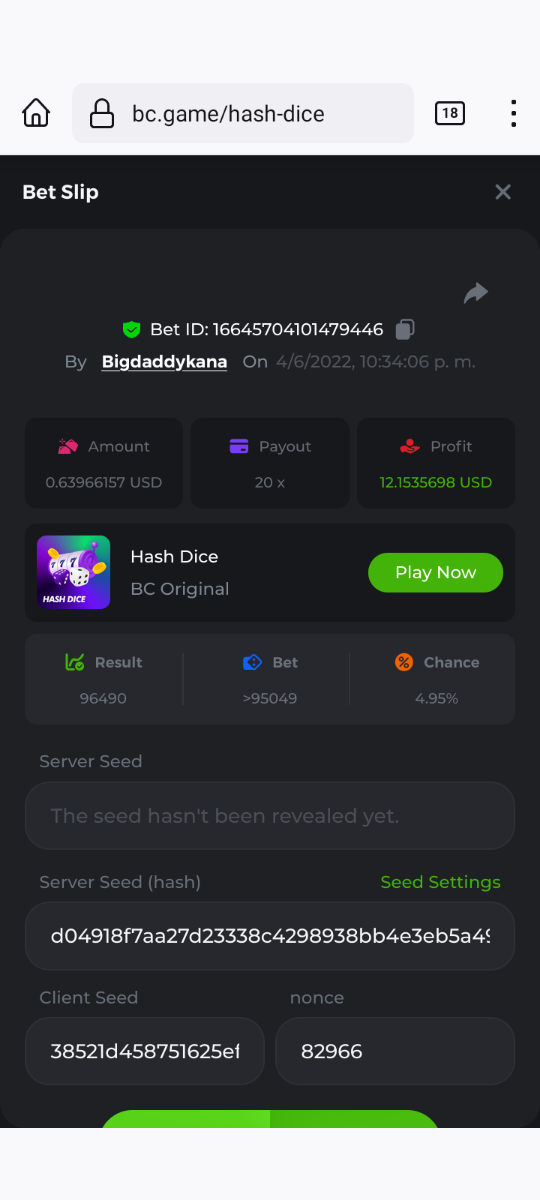The height and width of the screenshot is (1200, 540).
Task: Tap the unrevealed Server Seed field
Action: tap(270, 816)
